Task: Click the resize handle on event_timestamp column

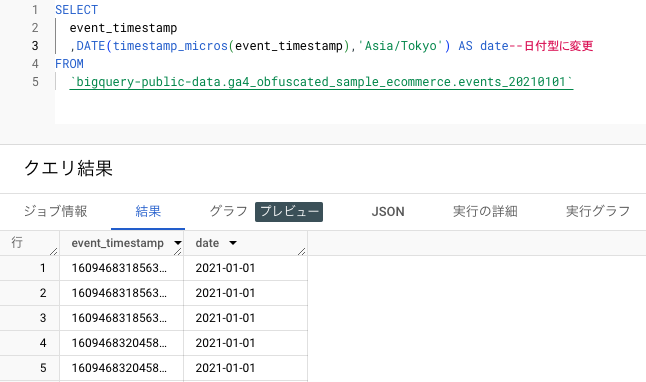Action: coord(178,251)
